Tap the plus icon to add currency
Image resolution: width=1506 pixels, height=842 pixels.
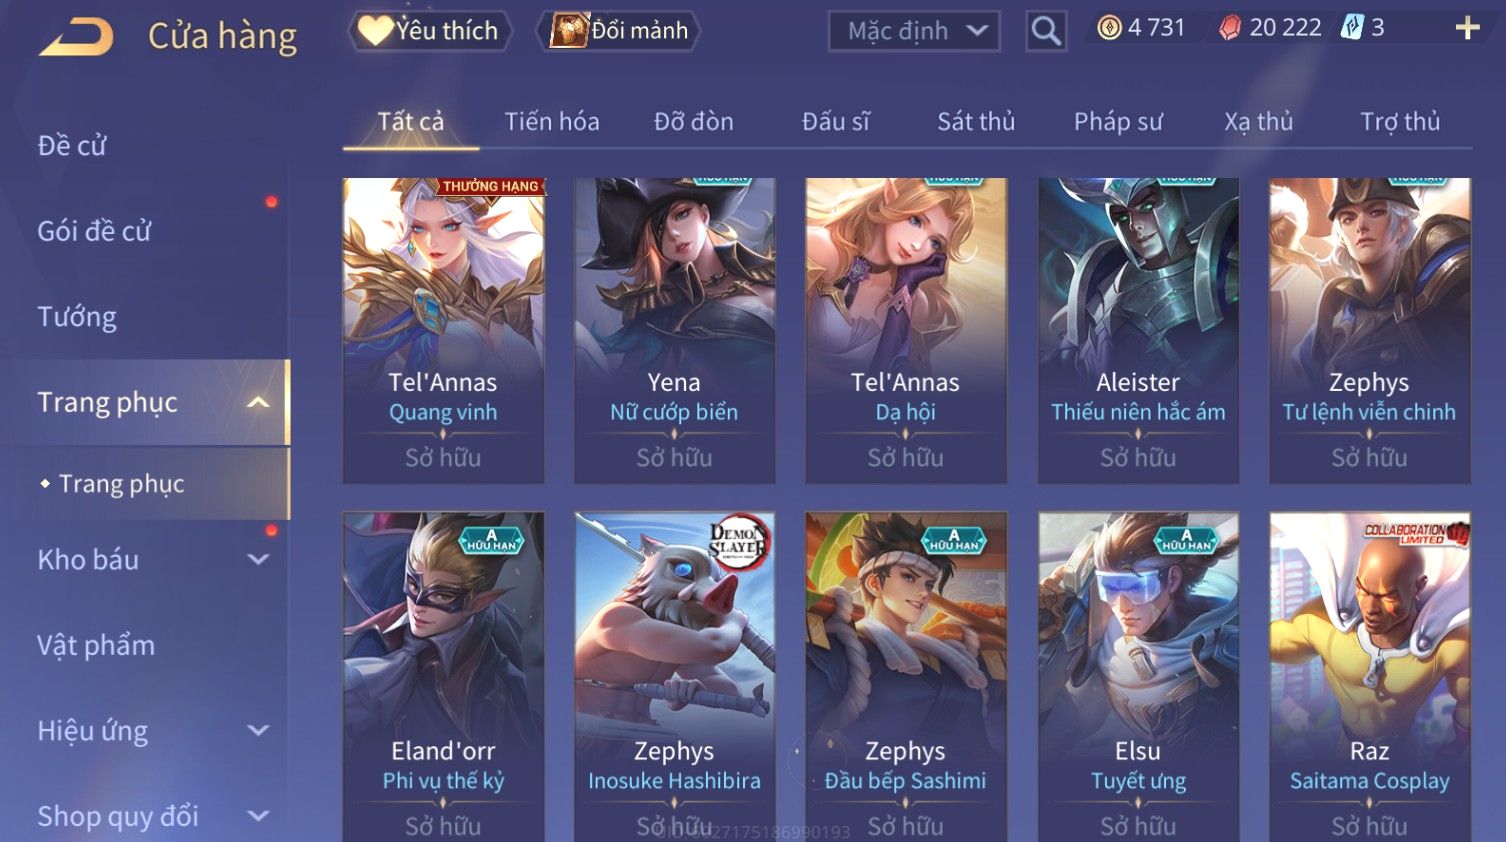[x=1467, y=28]
